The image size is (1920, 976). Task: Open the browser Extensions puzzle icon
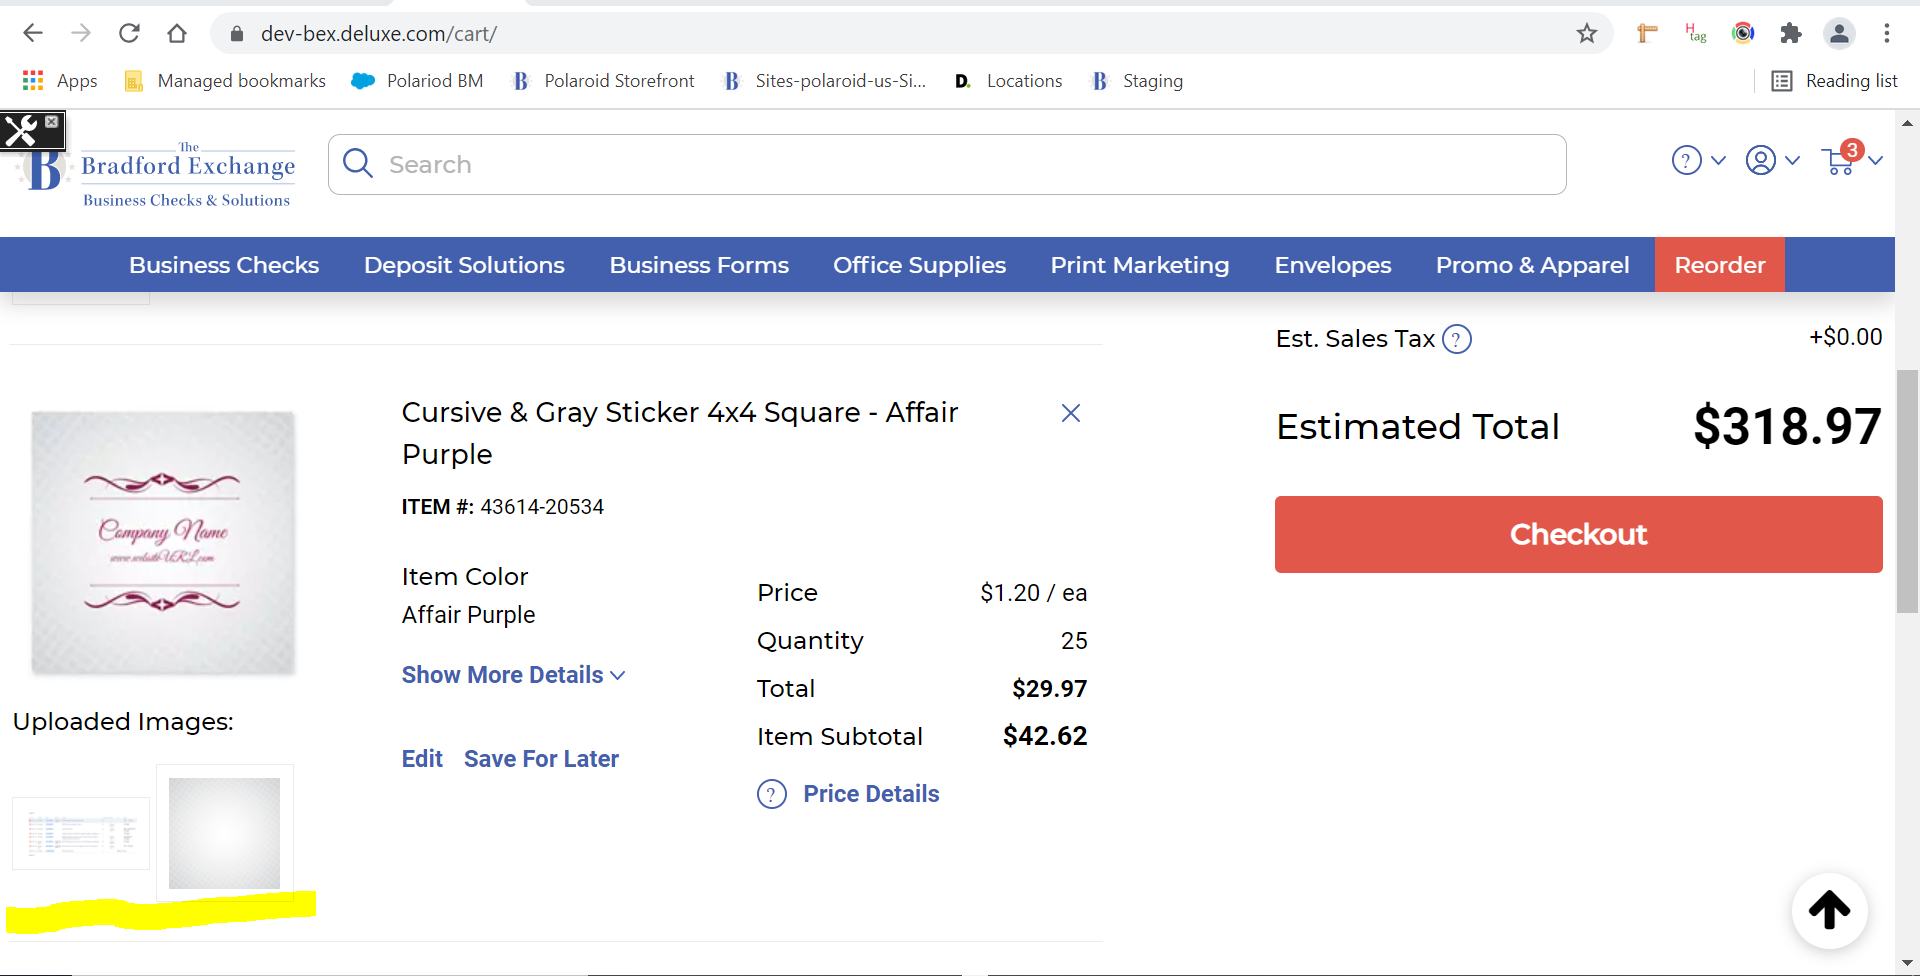[x=1791, y=34]
